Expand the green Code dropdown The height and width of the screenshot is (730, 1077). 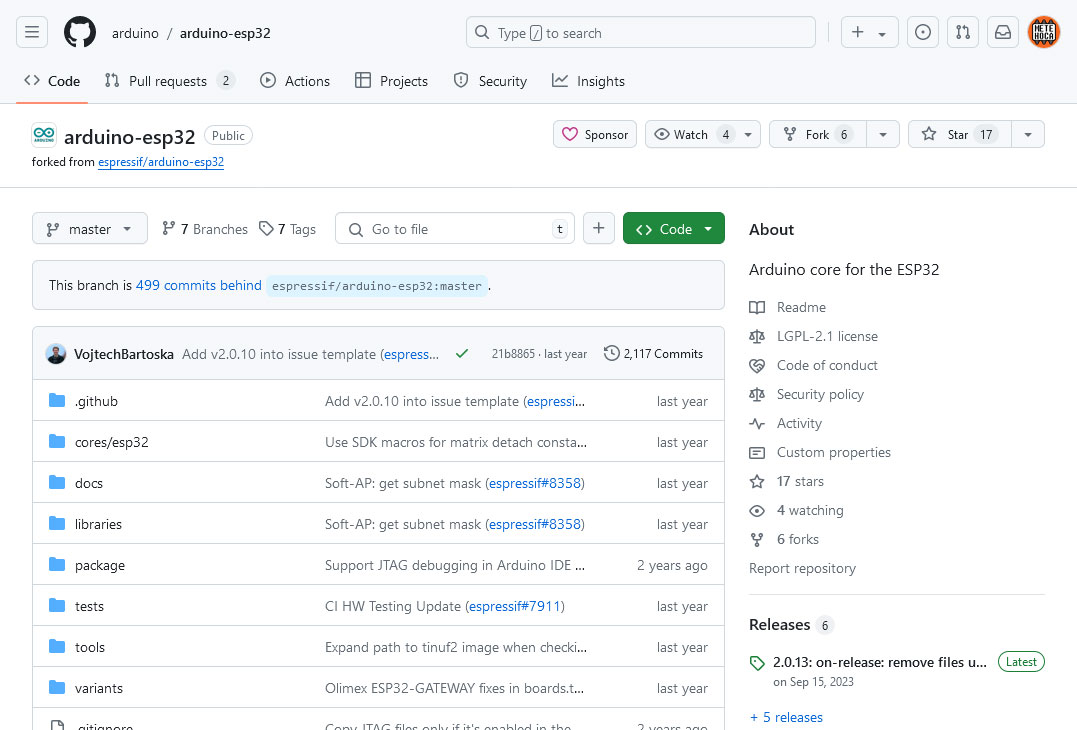click(673, 229)
